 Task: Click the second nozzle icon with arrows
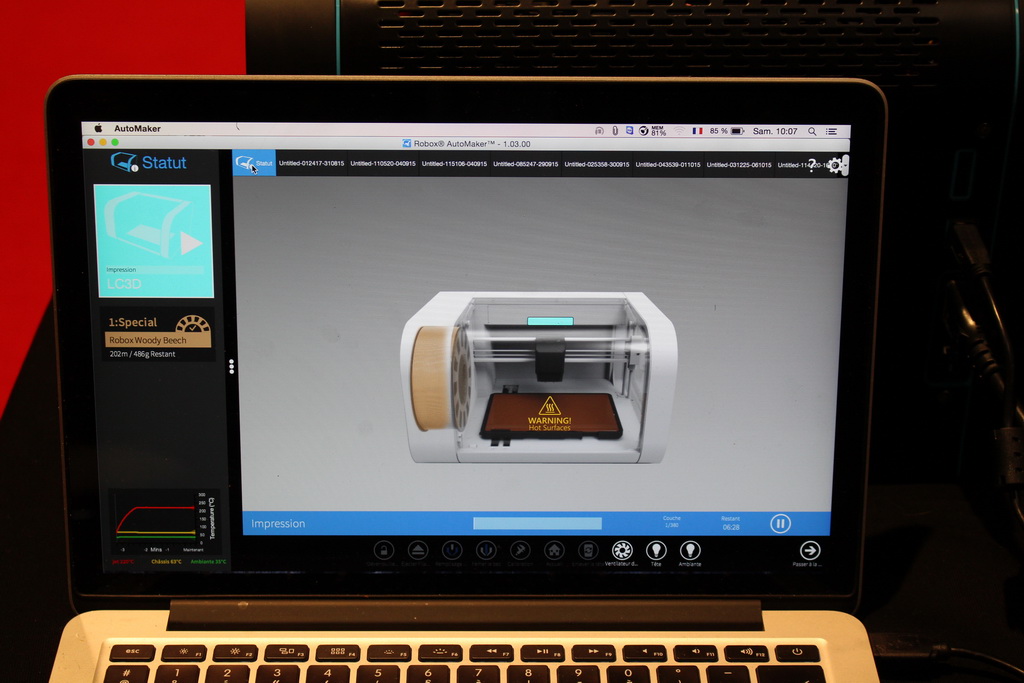tap(486, 550)
